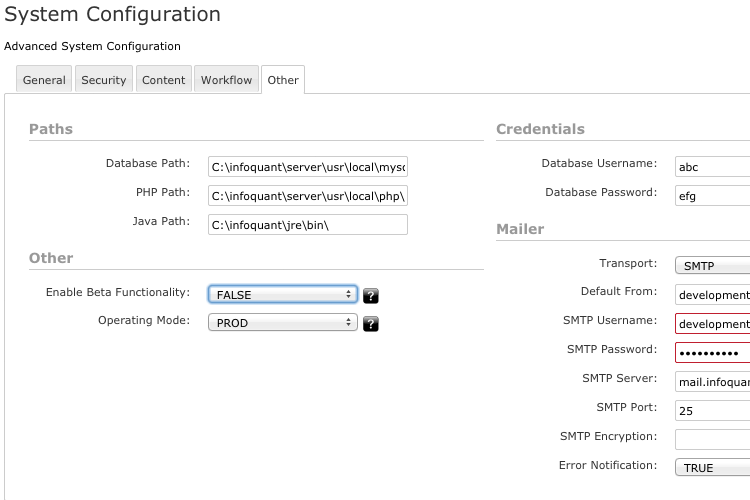Go to the Workflow tab
The width and height of the screenshot is (750, 500).
226,80
